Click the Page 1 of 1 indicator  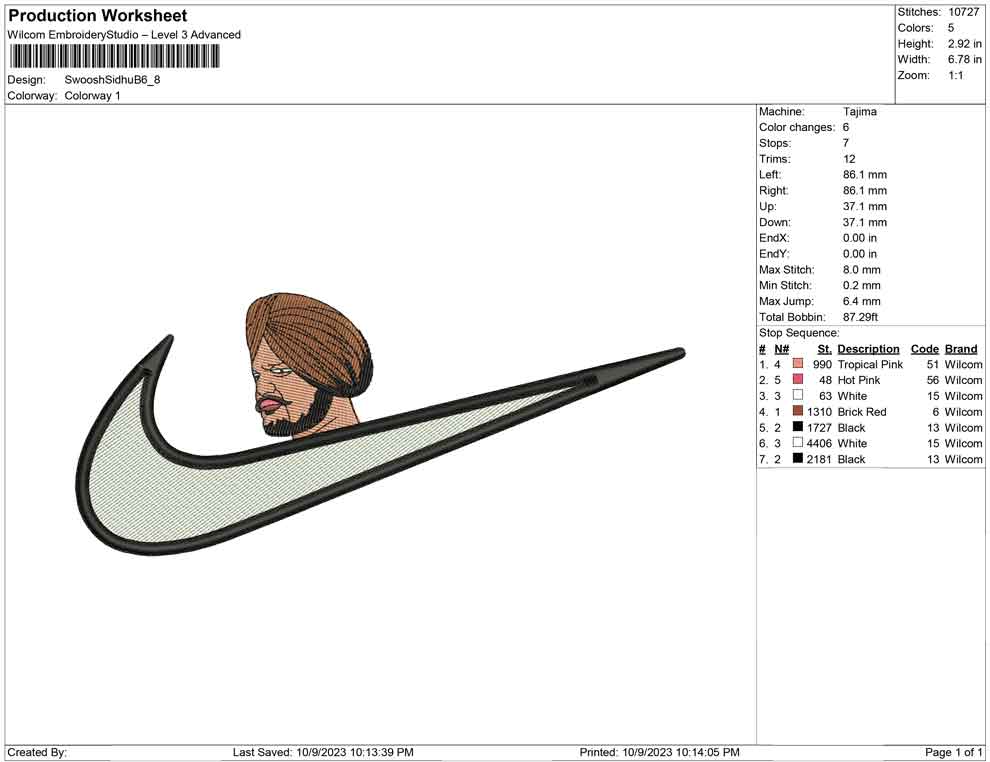[x=953, y=752]
